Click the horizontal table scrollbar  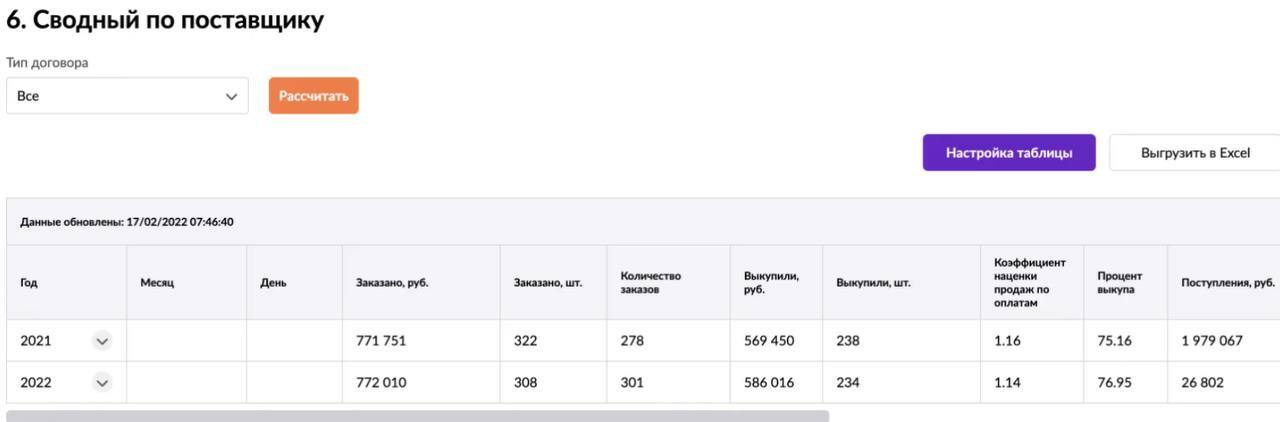point(417,415)
